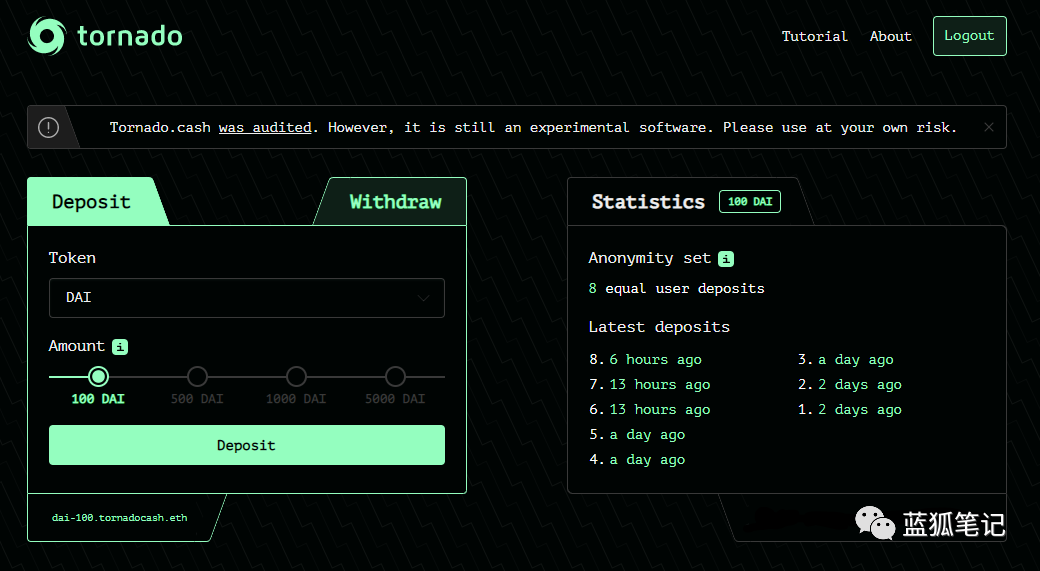Select the 100 DAI amount option
The image size is (1040, 571).
click(98, 377)
